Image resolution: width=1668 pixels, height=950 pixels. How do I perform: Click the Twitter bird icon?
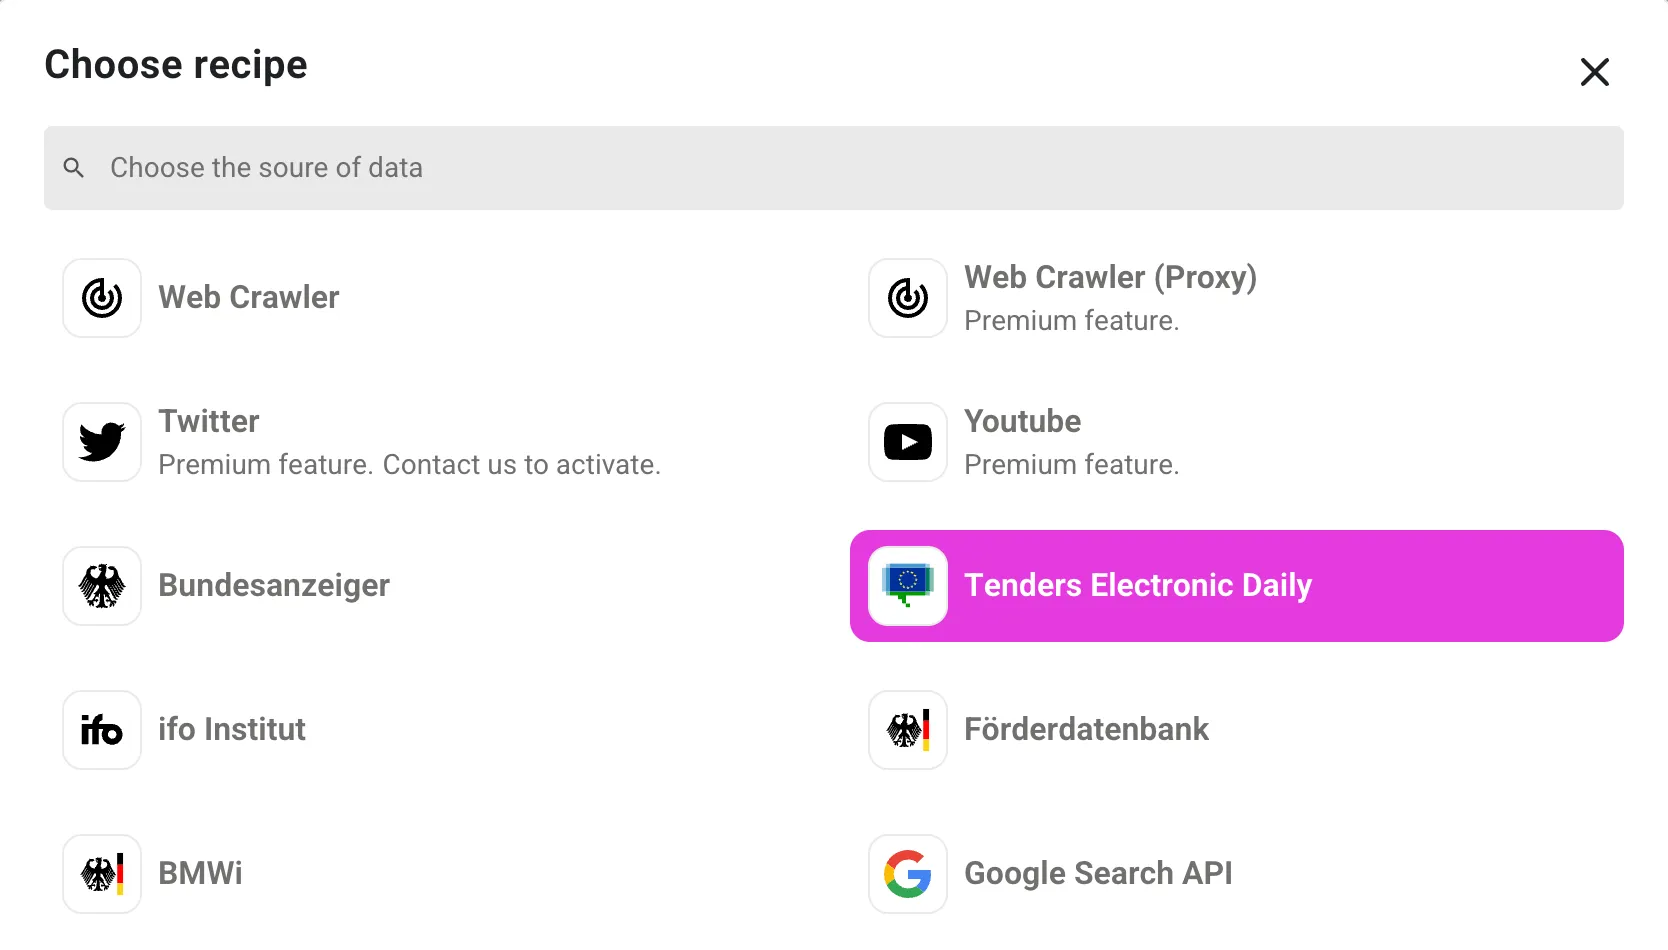pos(102,442)
